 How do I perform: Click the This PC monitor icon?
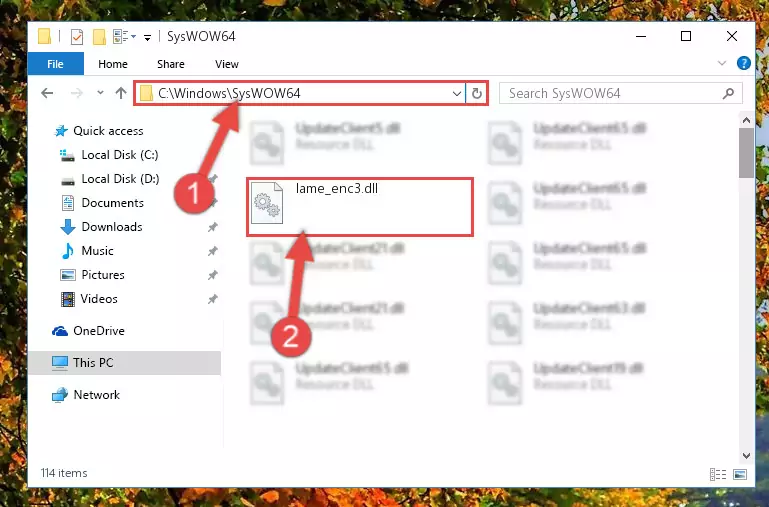[60, 363]
